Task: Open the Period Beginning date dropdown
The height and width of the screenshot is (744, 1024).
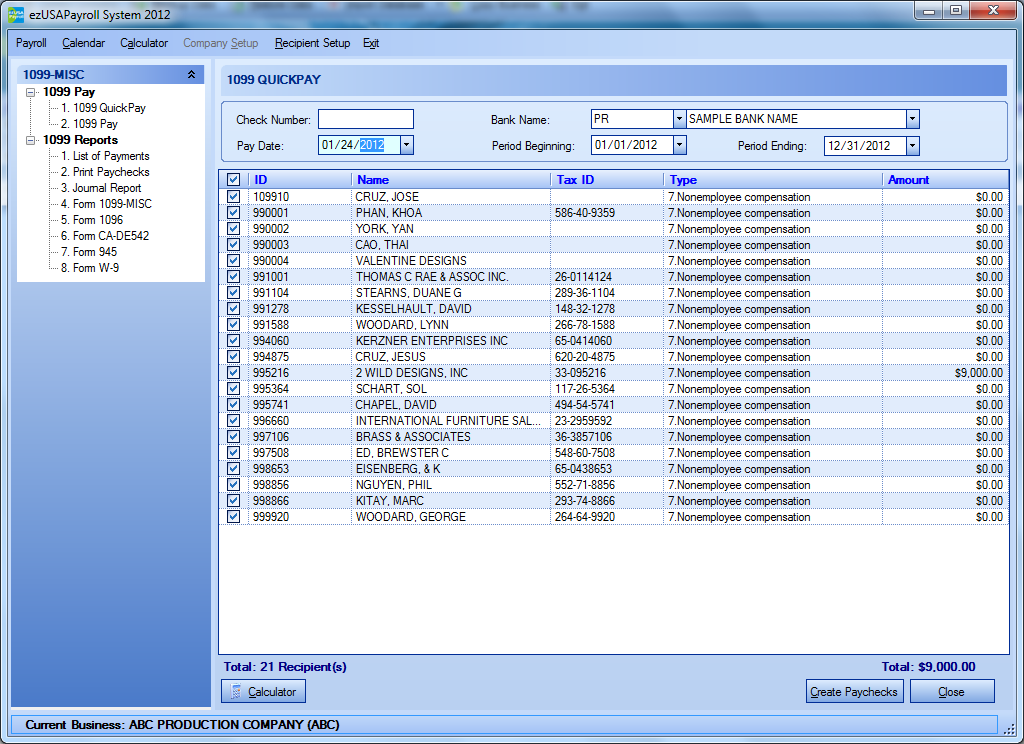Action: [x=680, y=145]
